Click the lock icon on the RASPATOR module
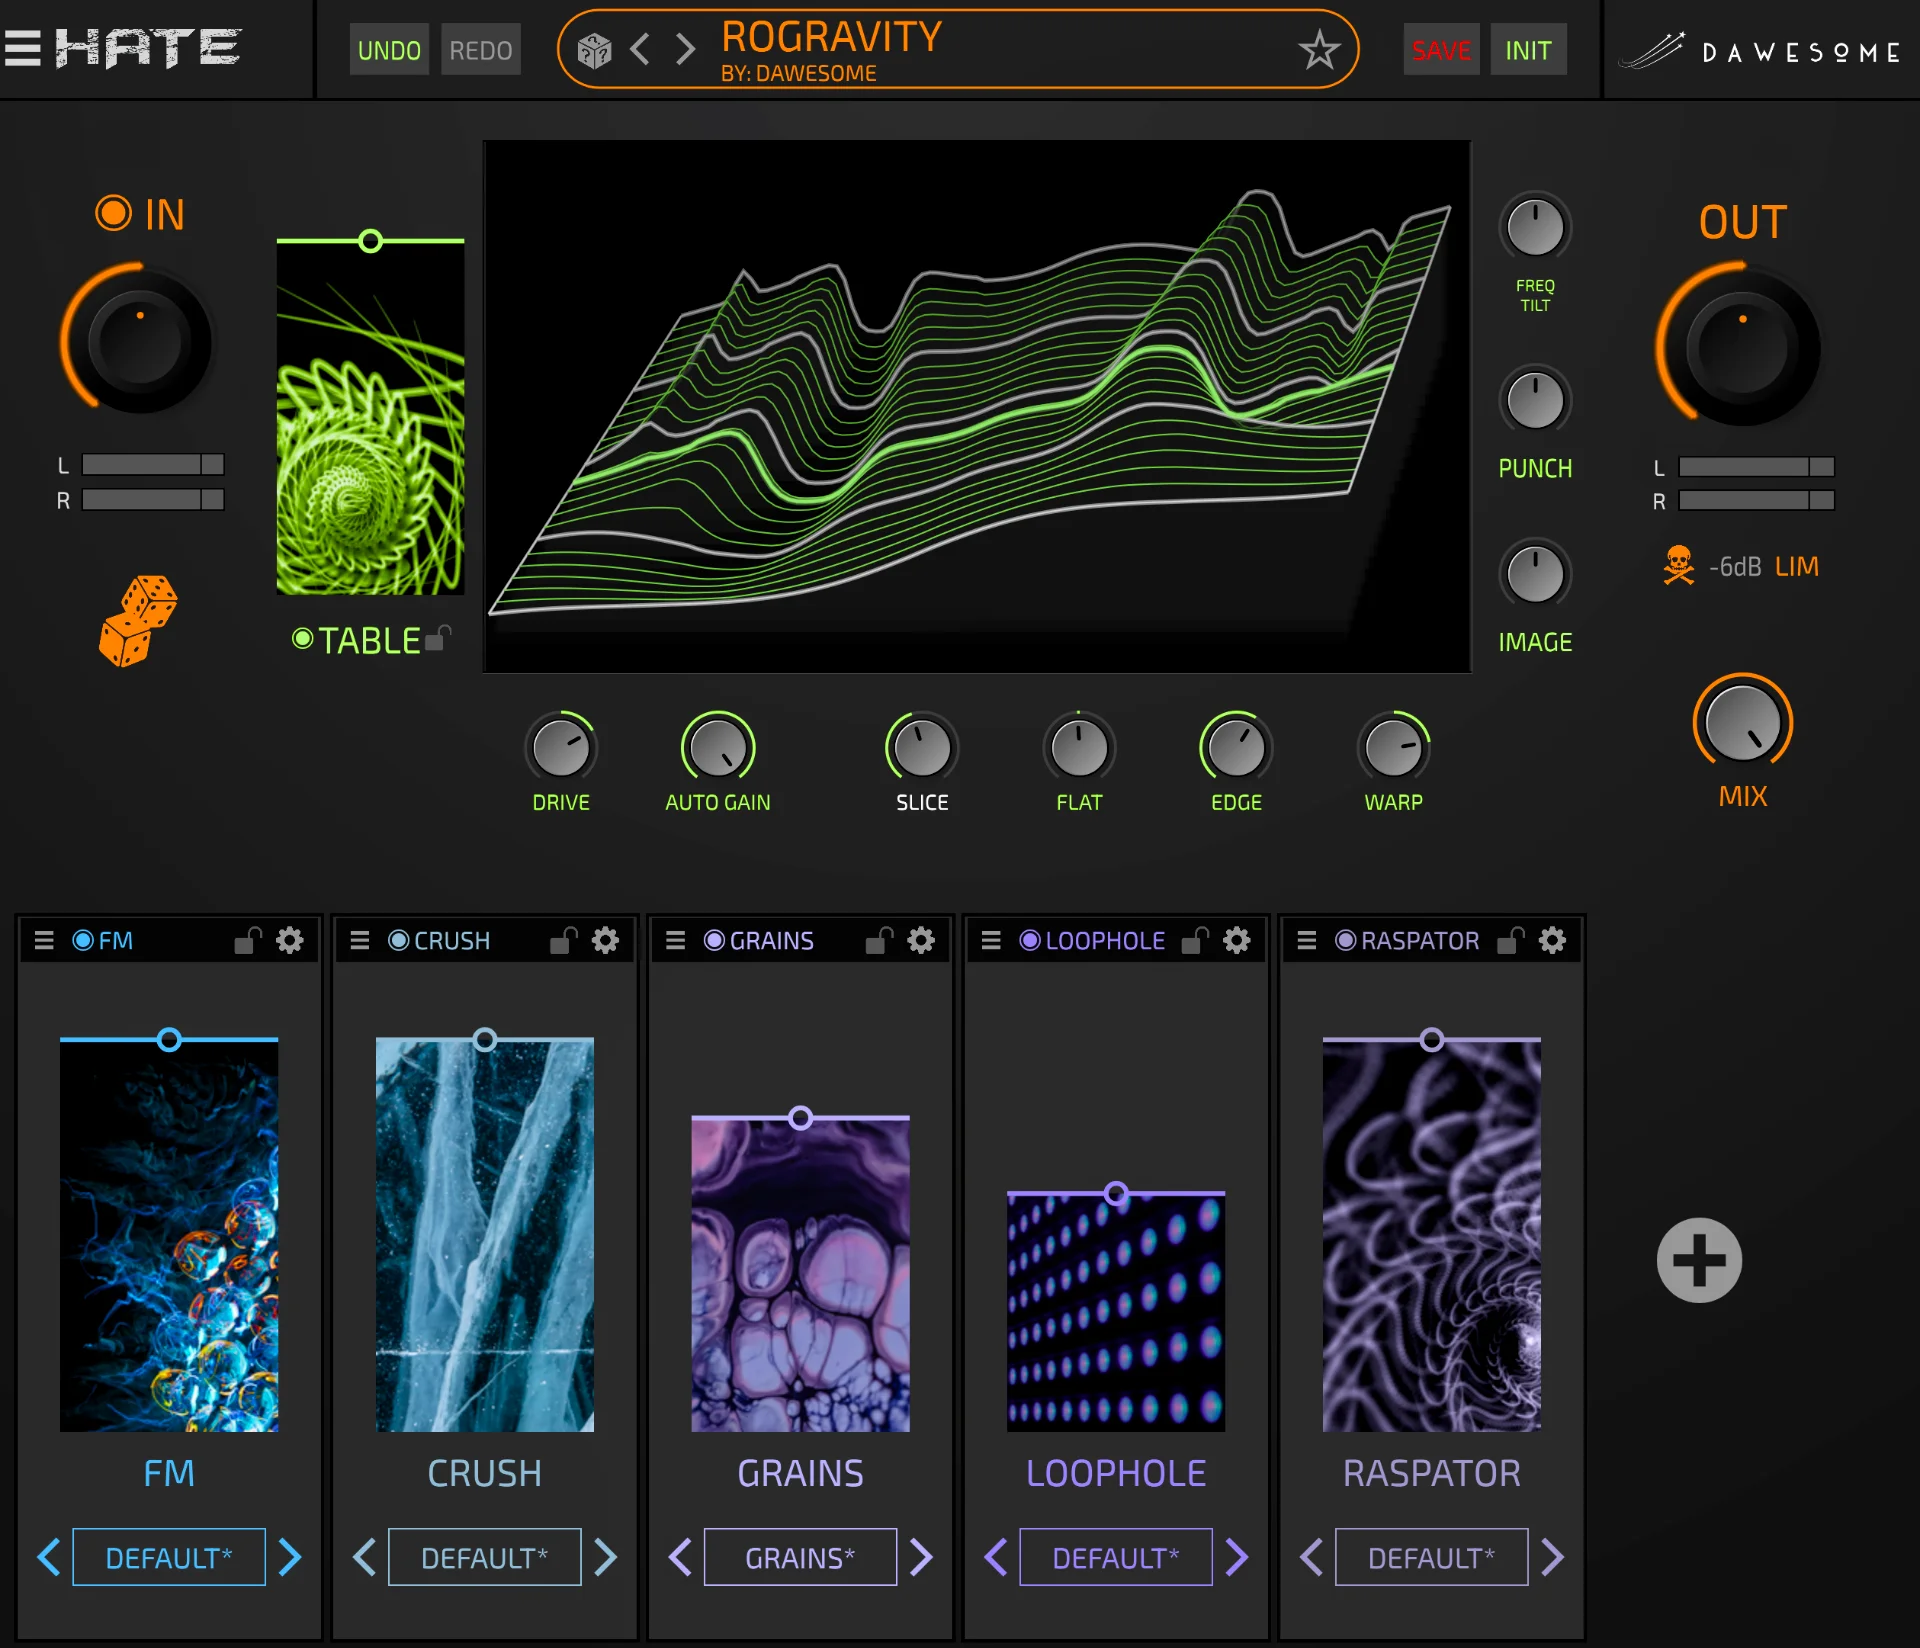 [x=1510, y=940]
